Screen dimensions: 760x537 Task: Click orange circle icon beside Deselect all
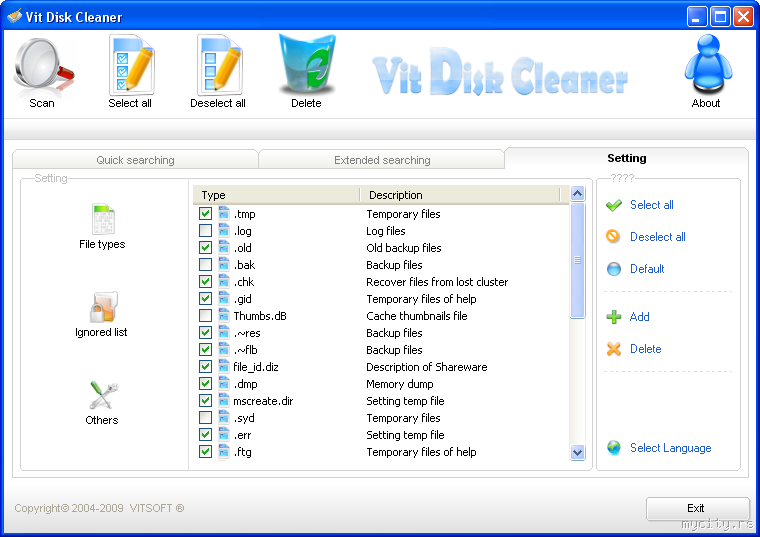click(x=613, y=237)
